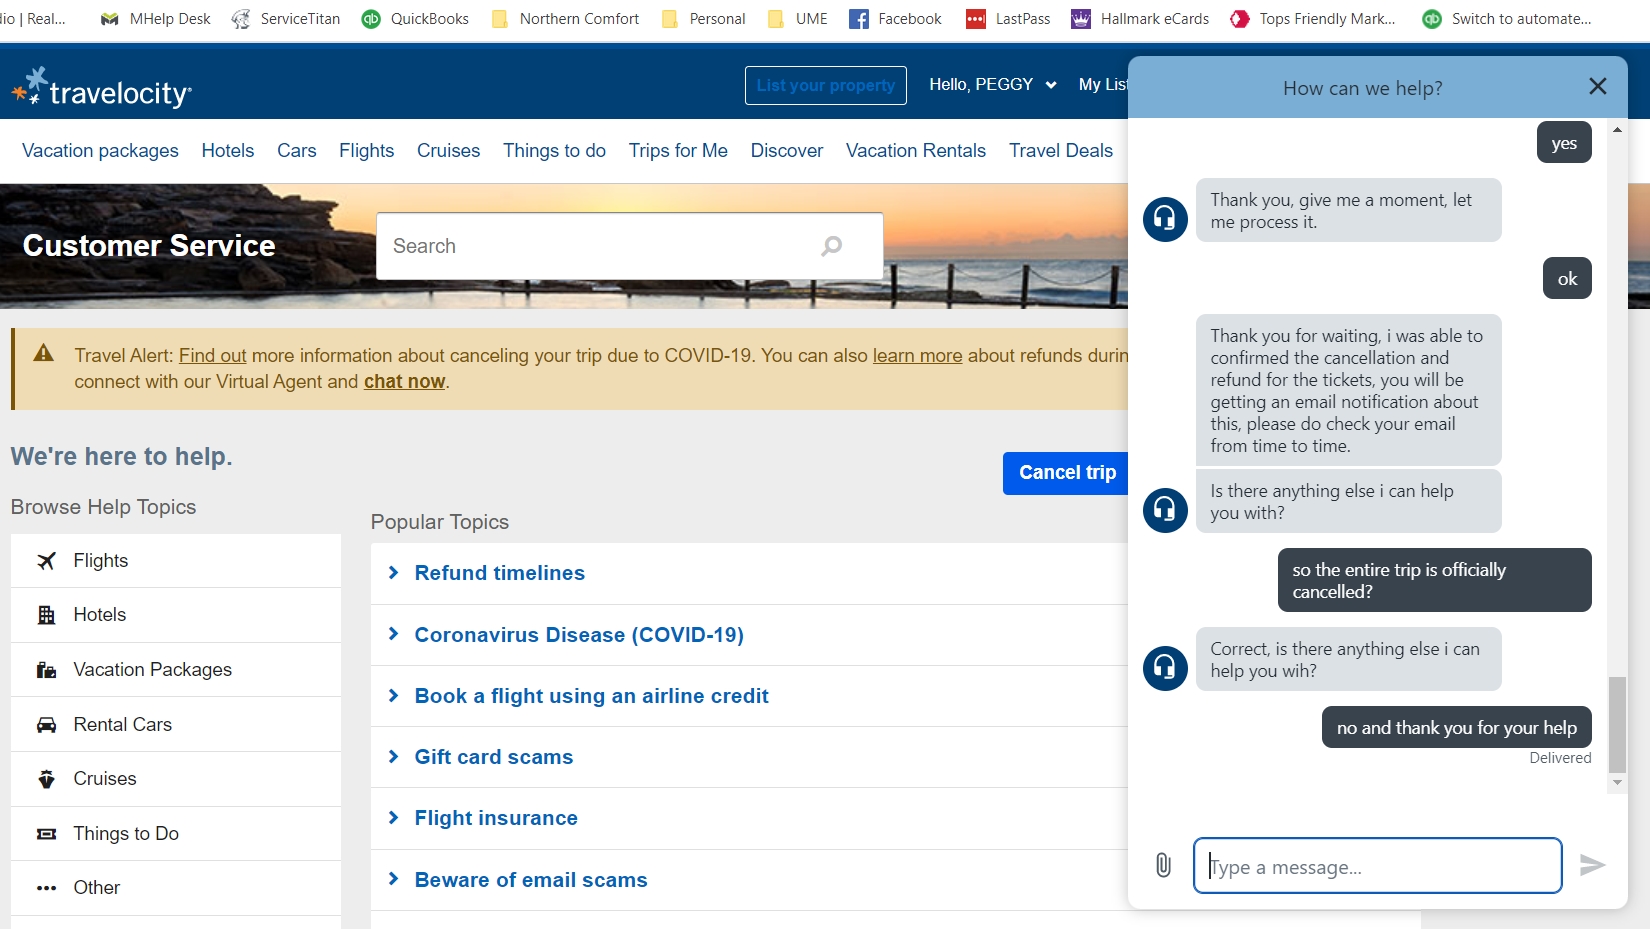Open the Northern Comfort bookmark folder
The width and height of the screenshot is (1650, 929).
click(x=565, y=19)
